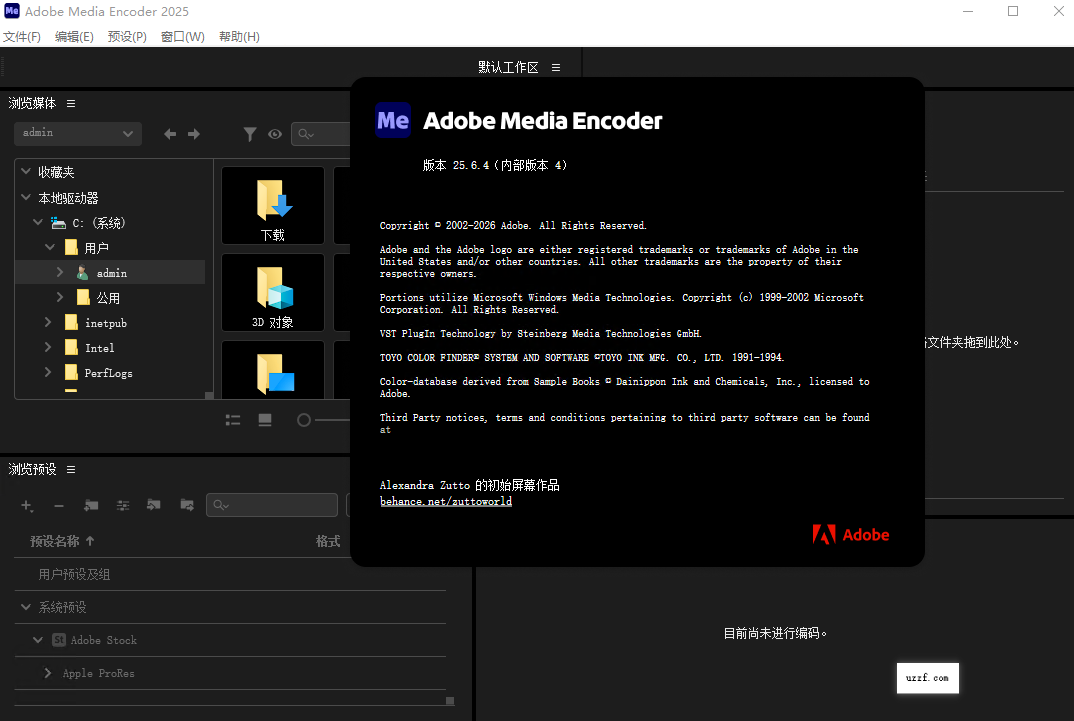Export a preset via the export icon
Viewport: 1074px width, 721px height.
click(x=187, y=505)
